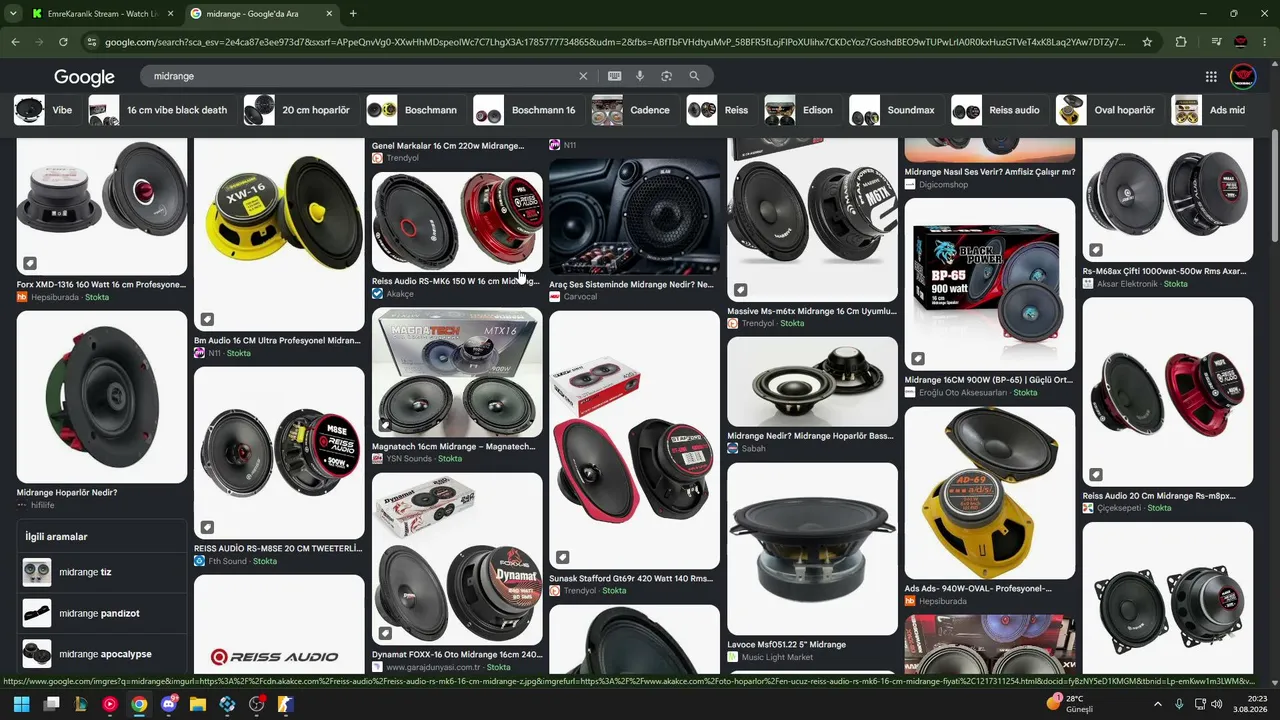Click the Google search input field
Viewport: 1280px width, 720px height.
click(x=362, y=76)
